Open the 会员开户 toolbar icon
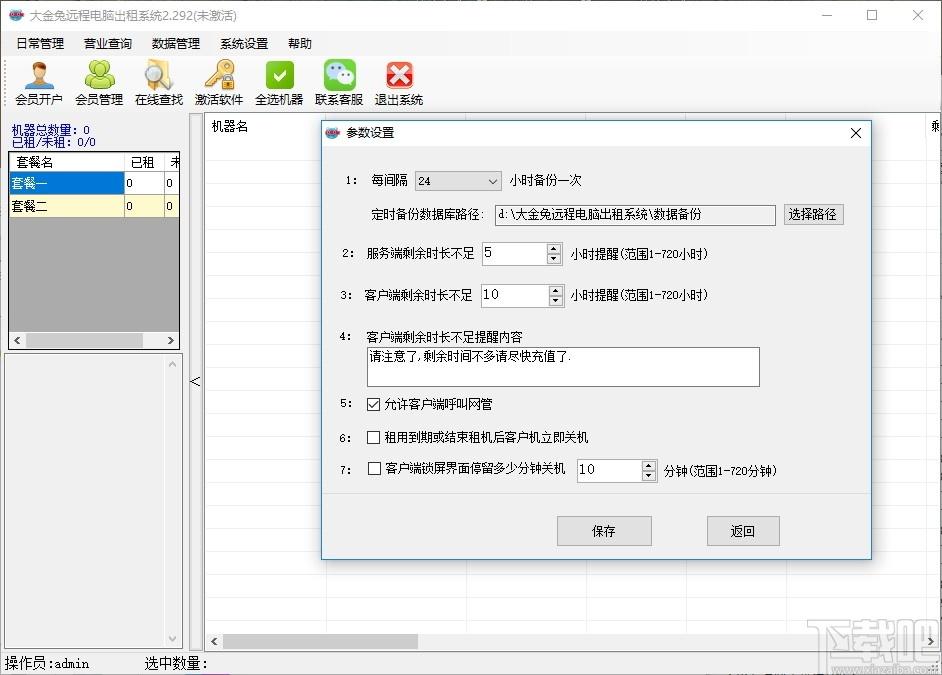 (x=39, y=83)
